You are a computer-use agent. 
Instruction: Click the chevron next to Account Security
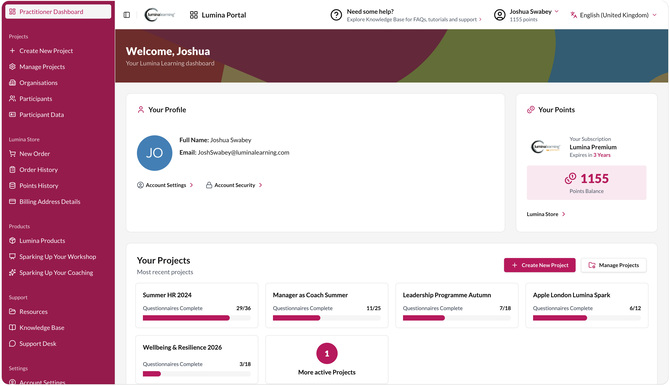[261, 185]
